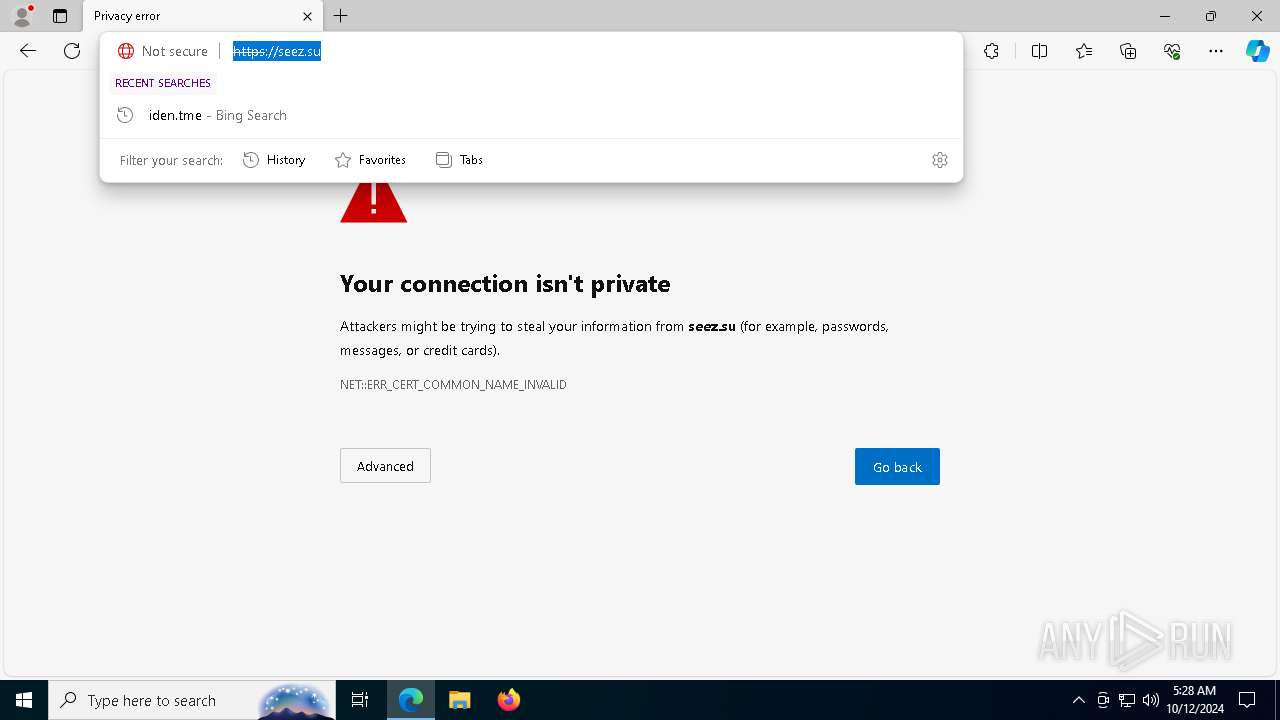Viewport: 1280px width, 720px height.
Task: Filter search by Favorites
Action: point(371,160)
